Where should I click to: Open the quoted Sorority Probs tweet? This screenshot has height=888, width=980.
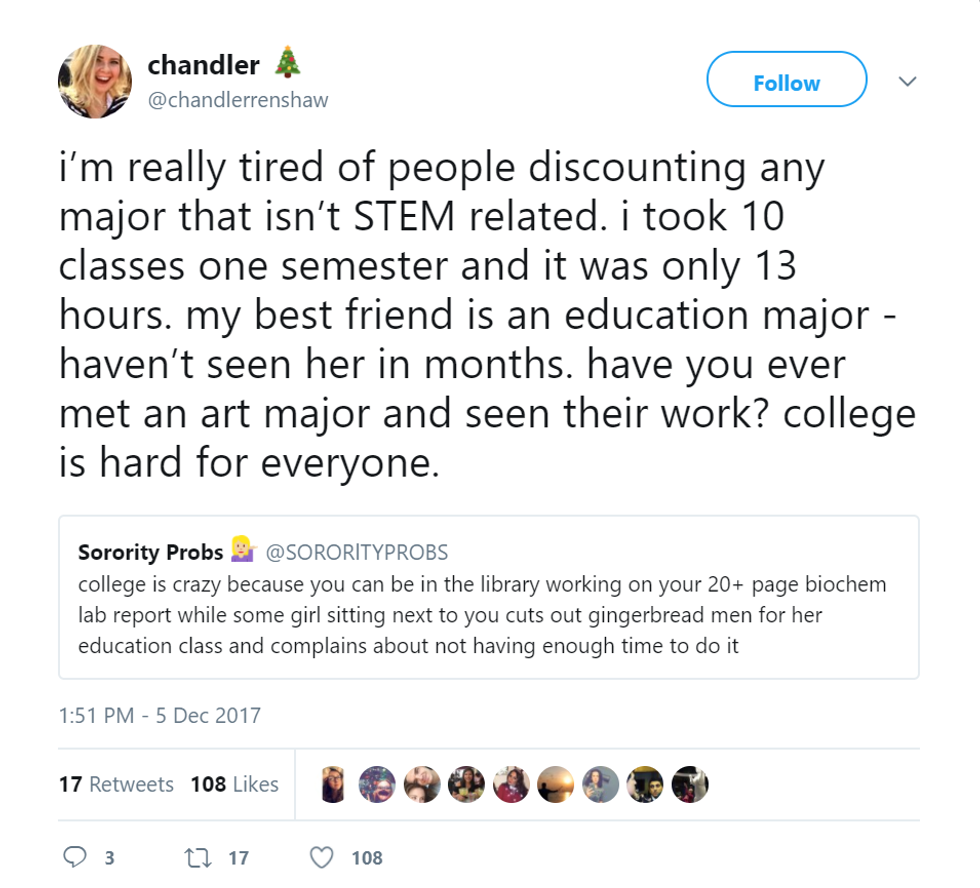[x=488, y=615]
